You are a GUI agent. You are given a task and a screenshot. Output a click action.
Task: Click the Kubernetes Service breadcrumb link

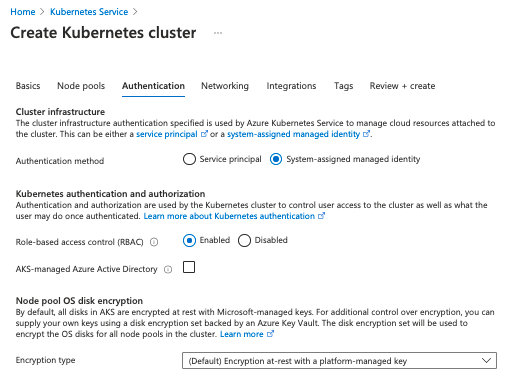pyautogui.click(x=89, y=12)
